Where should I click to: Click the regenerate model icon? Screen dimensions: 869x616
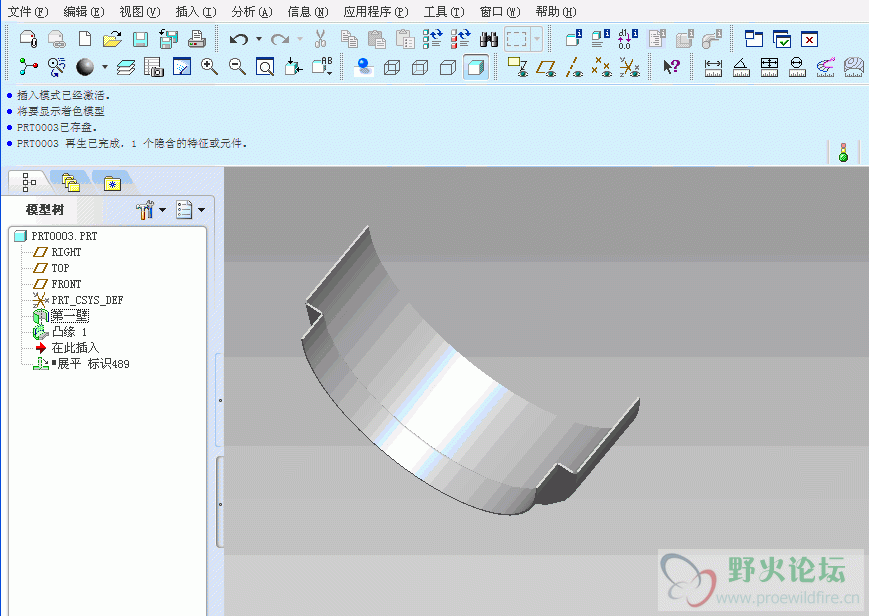pyautogui.click(x=433, y=39)
